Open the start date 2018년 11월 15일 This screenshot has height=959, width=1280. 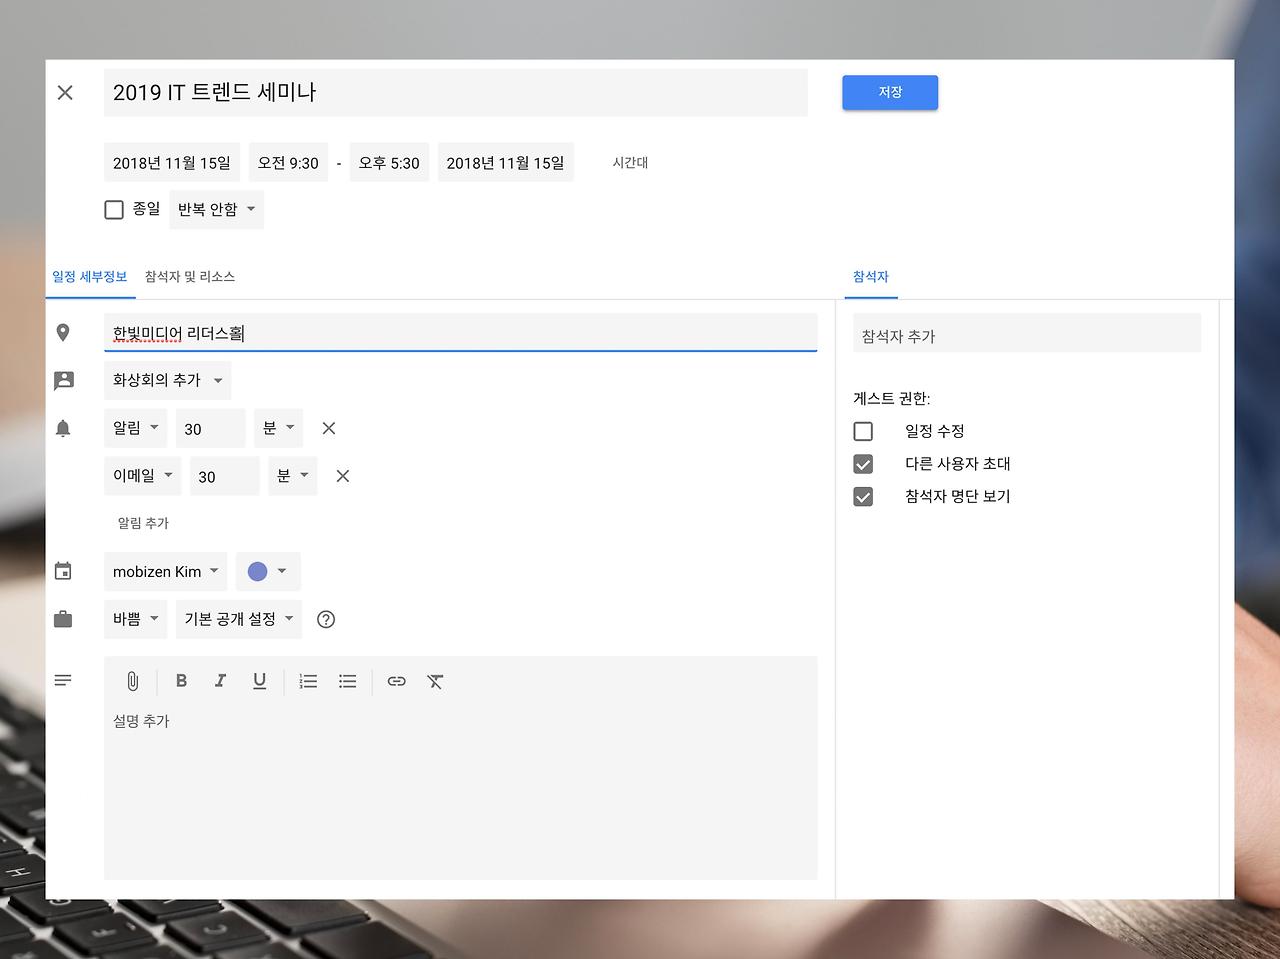[x=171, y=162]
